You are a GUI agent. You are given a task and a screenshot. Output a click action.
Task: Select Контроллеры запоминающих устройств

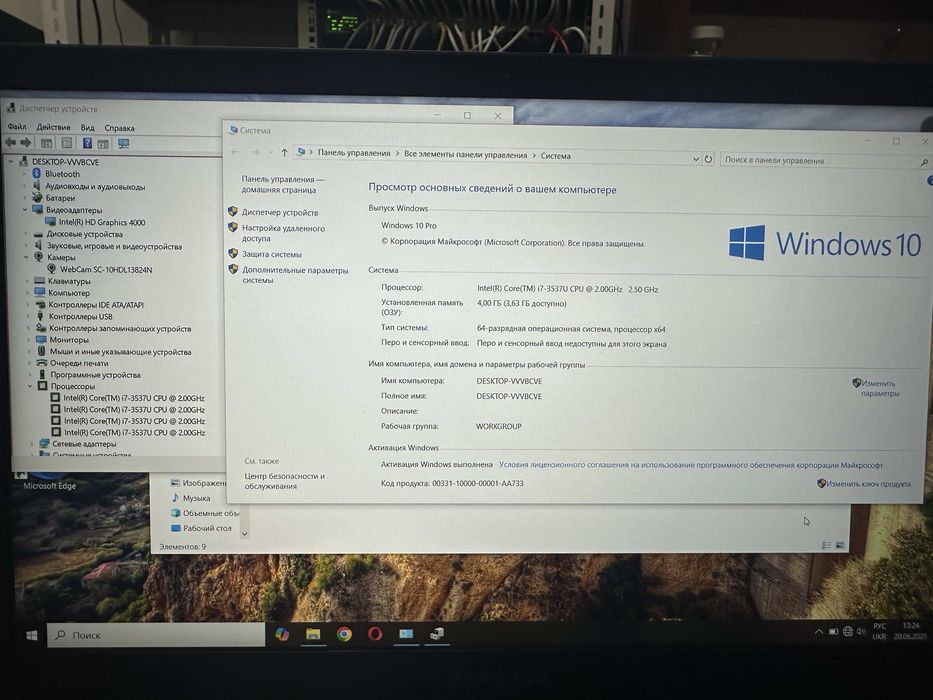point(120,328)
